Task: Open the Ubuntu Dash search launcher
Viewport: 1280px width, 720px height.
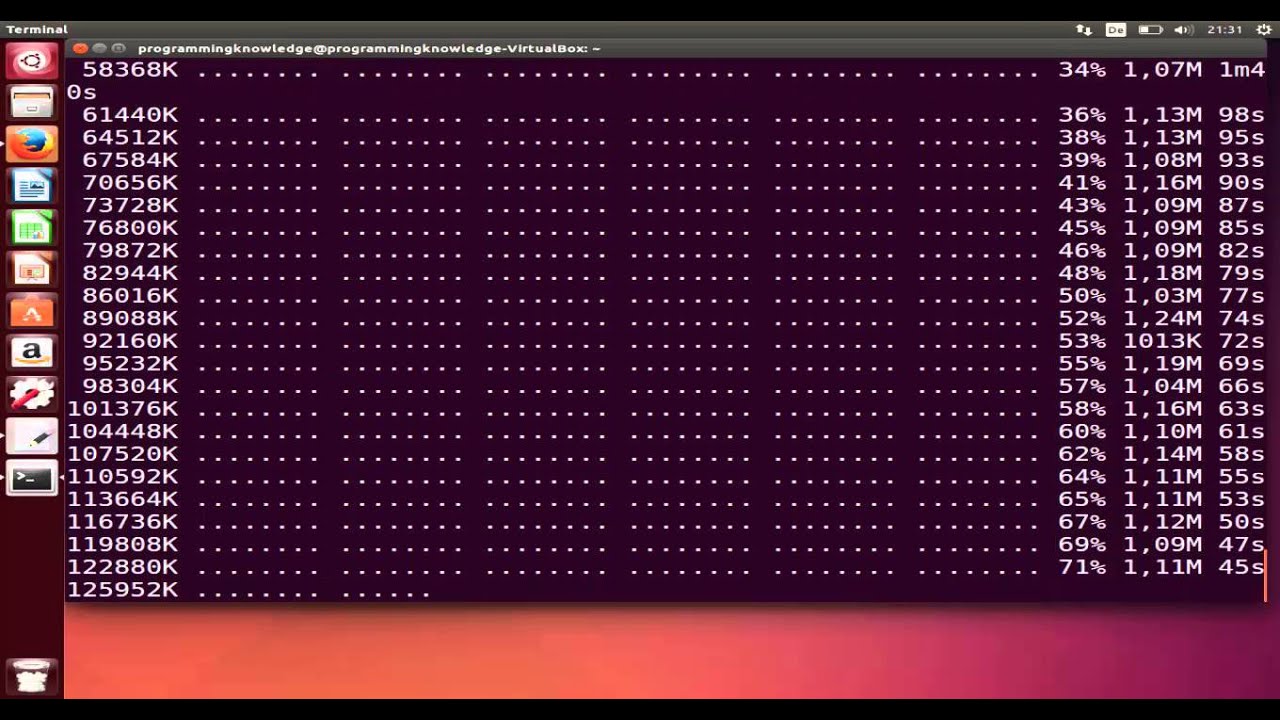Action: [31, 62]
